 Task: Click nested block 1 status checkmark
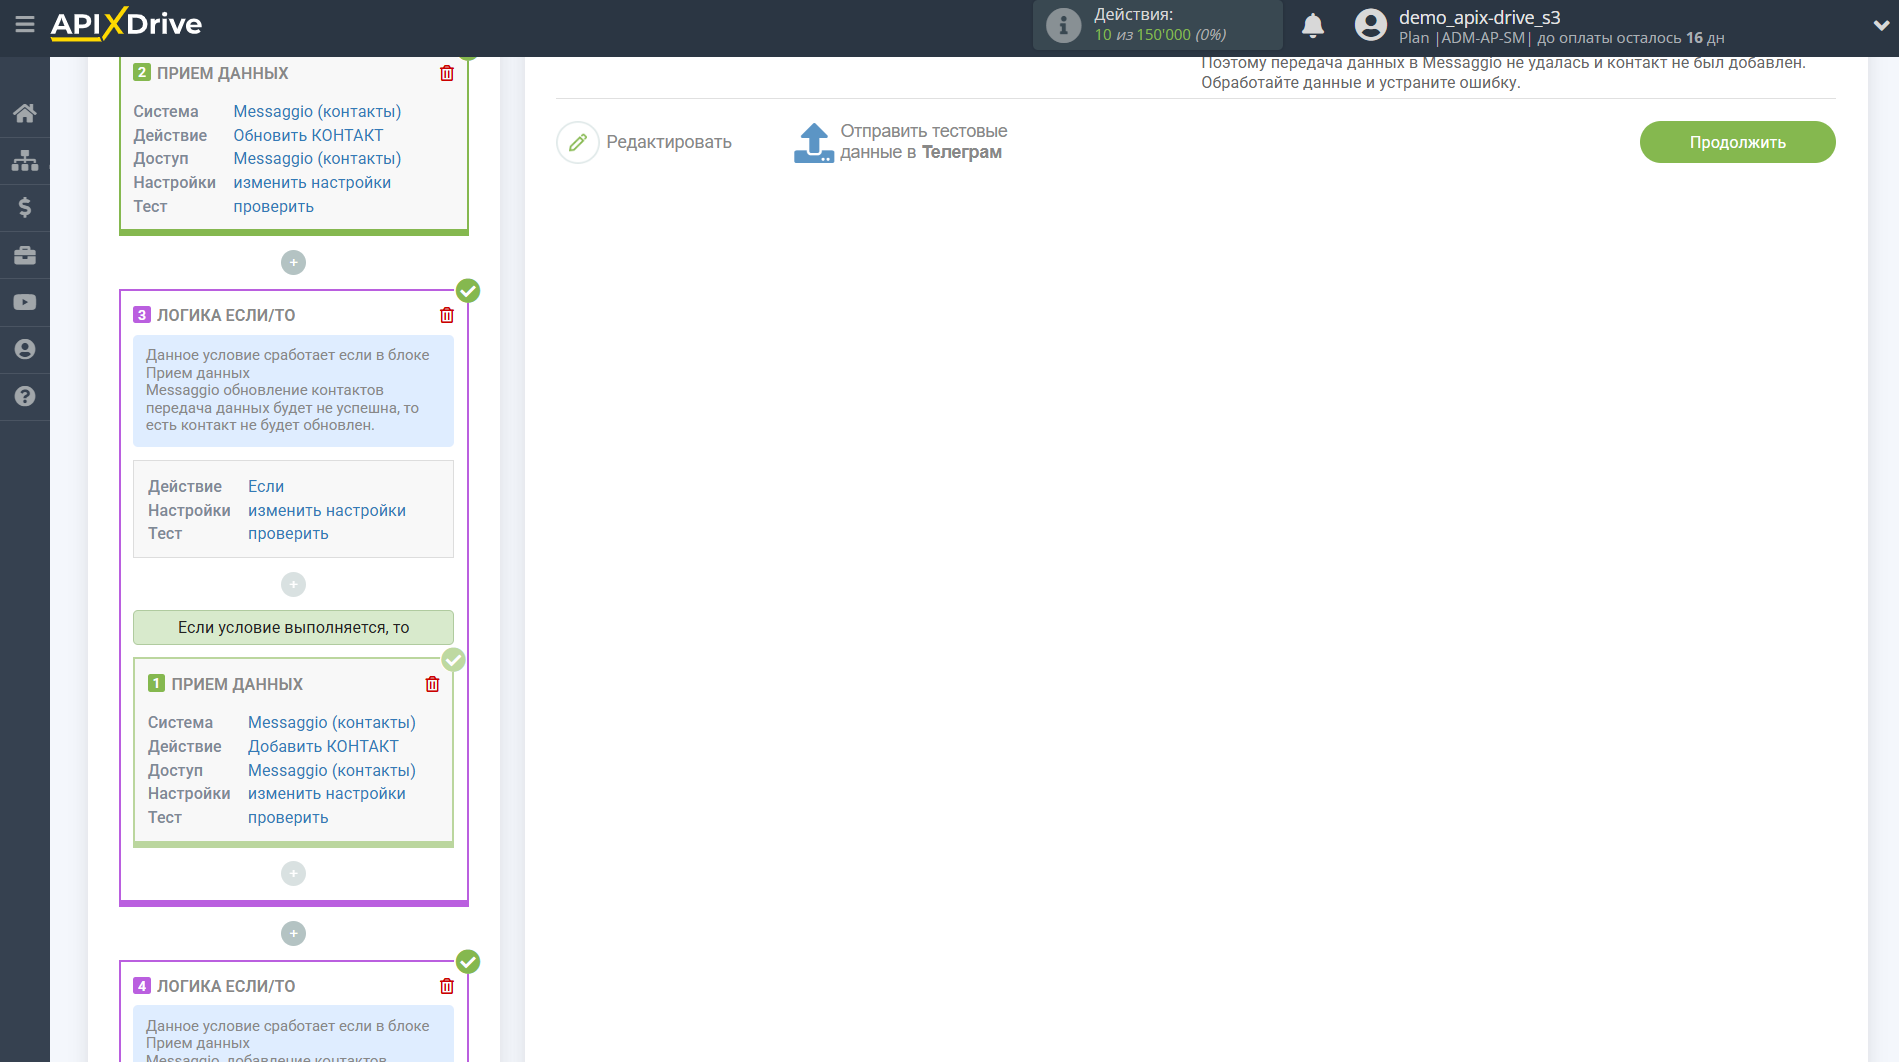pyautogui.click(x=453, y=660)
